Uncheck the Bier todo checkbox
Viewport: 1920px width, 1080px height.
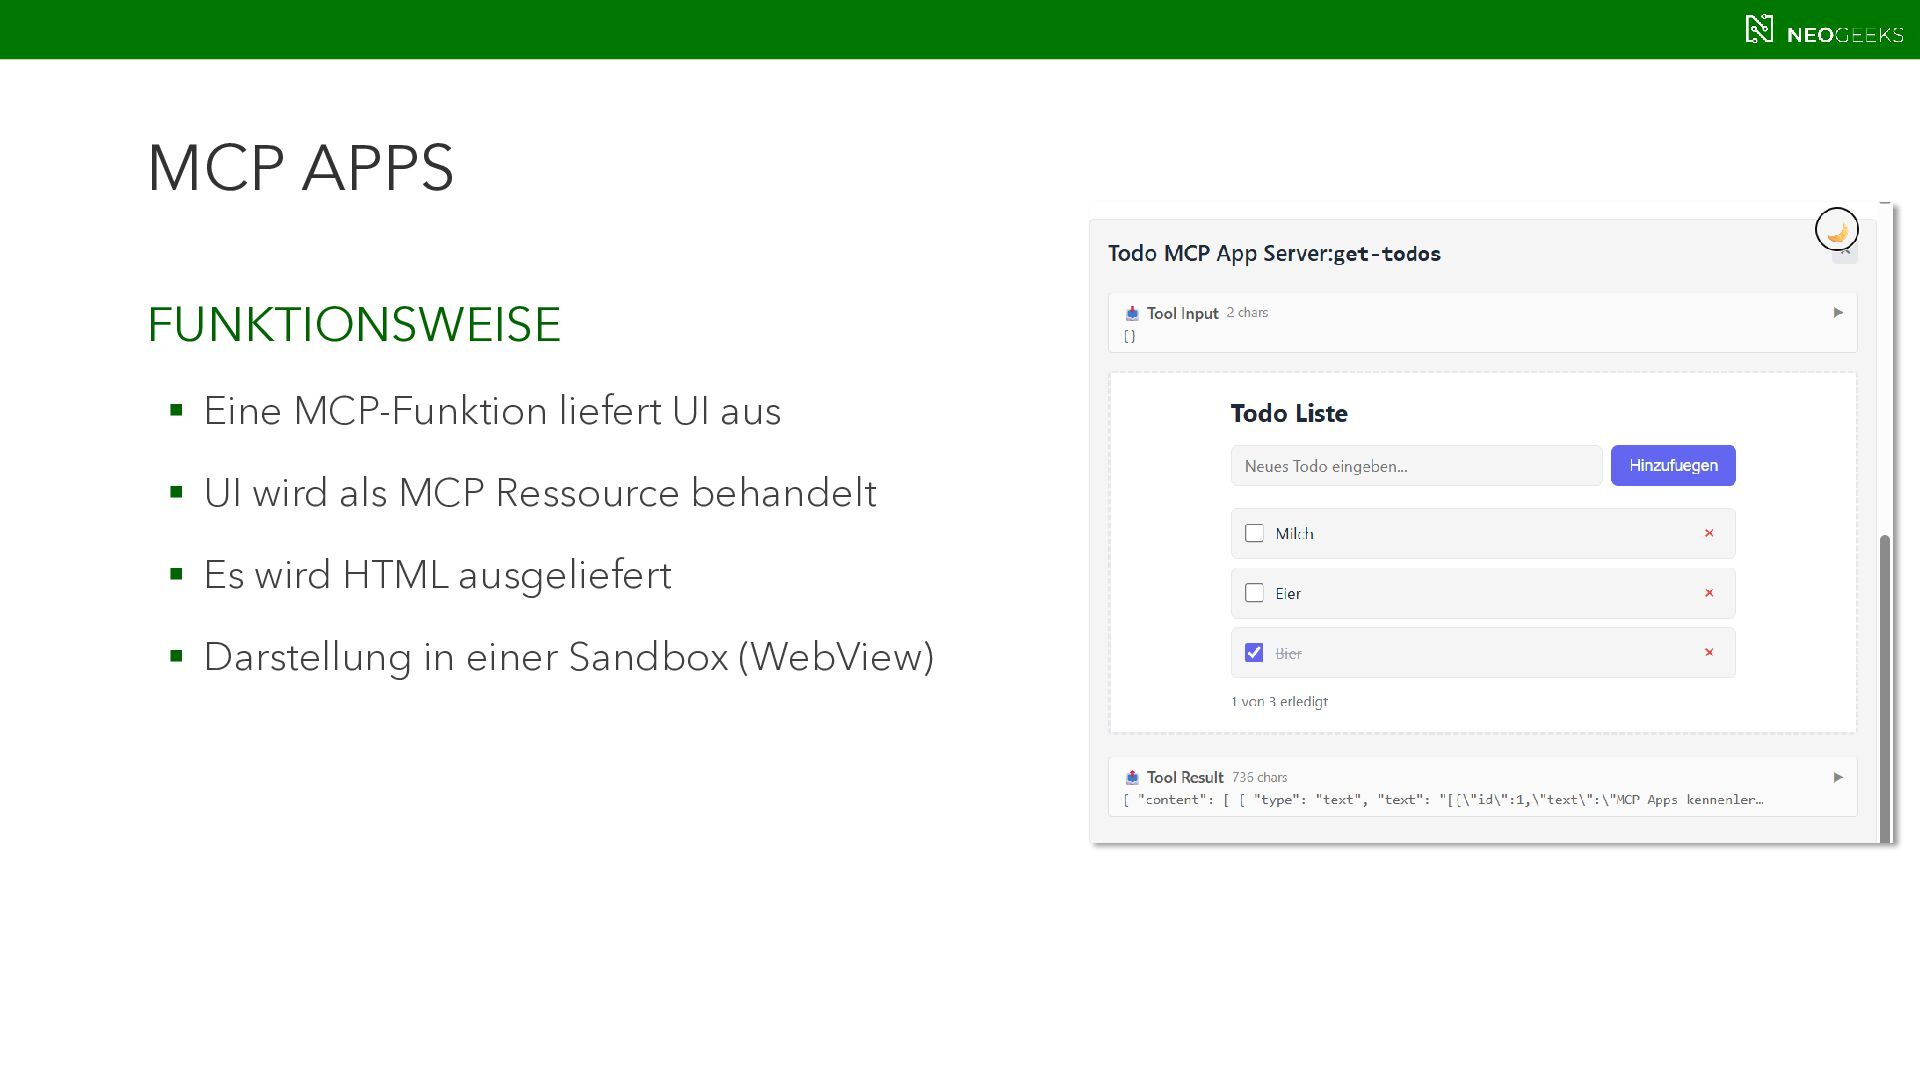coord(1254,652)
